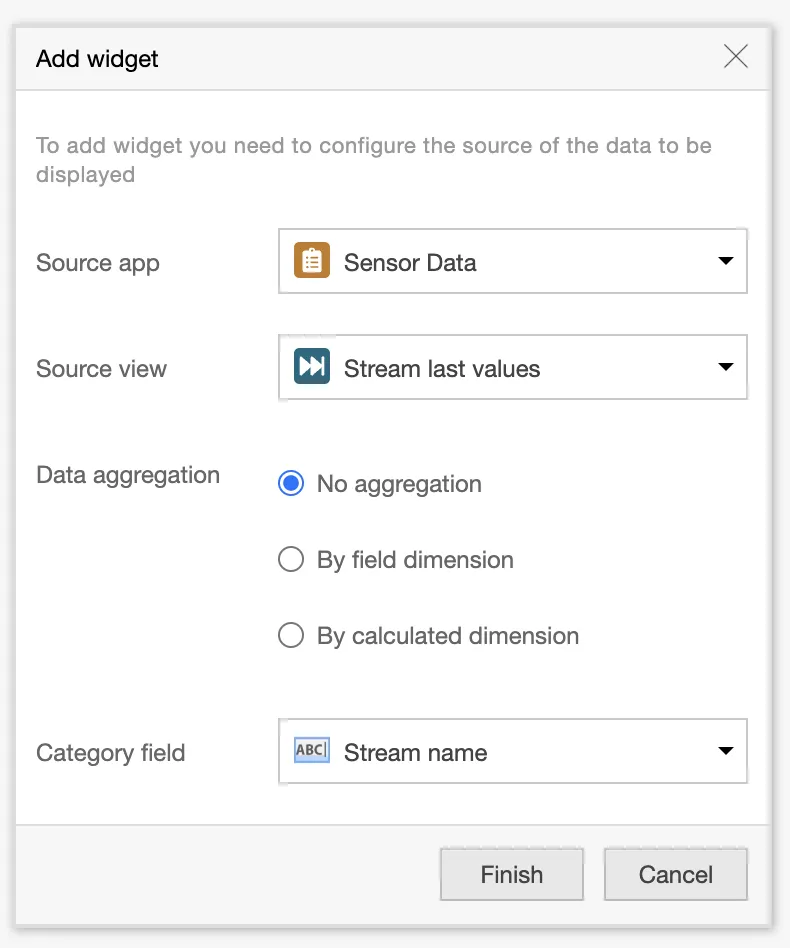Viewport: 790px width, 948px height.
Task: Click the Sensor Data text in Source app
Action: [410, 263]
